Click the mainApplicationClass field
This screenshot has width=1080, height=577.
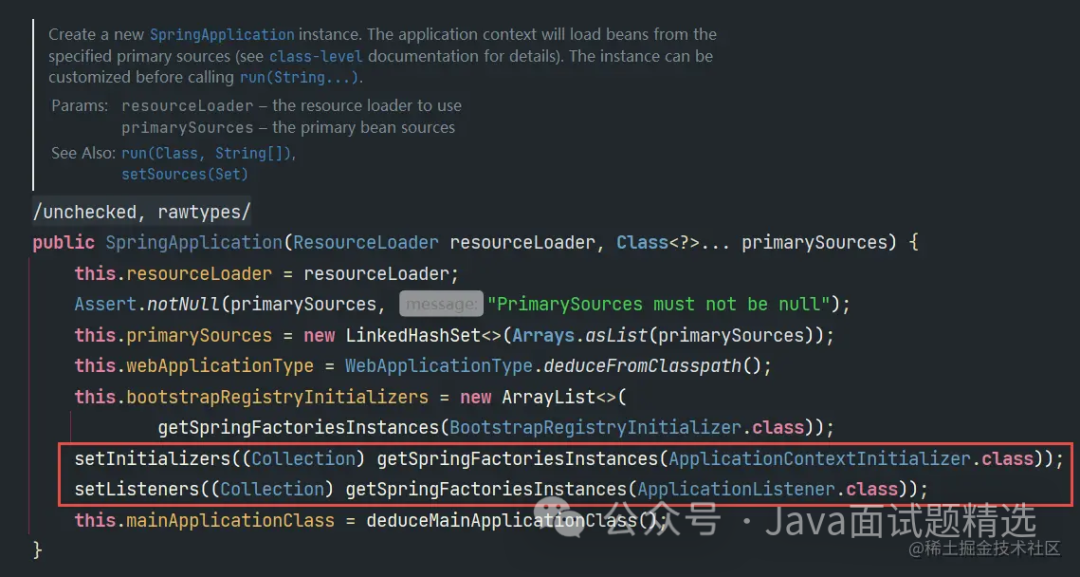[230, 520]
